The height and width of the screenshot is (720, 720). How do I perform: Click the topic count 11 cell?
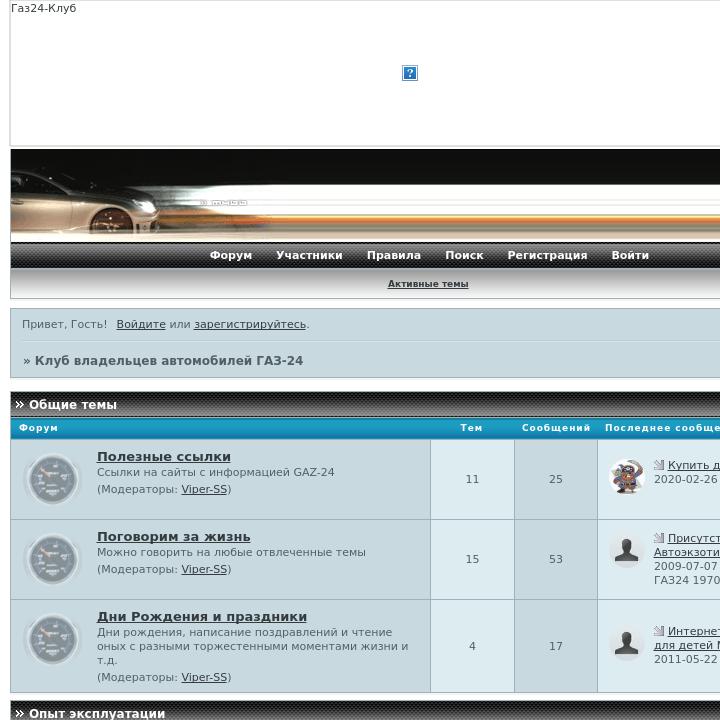pos(472,479)
